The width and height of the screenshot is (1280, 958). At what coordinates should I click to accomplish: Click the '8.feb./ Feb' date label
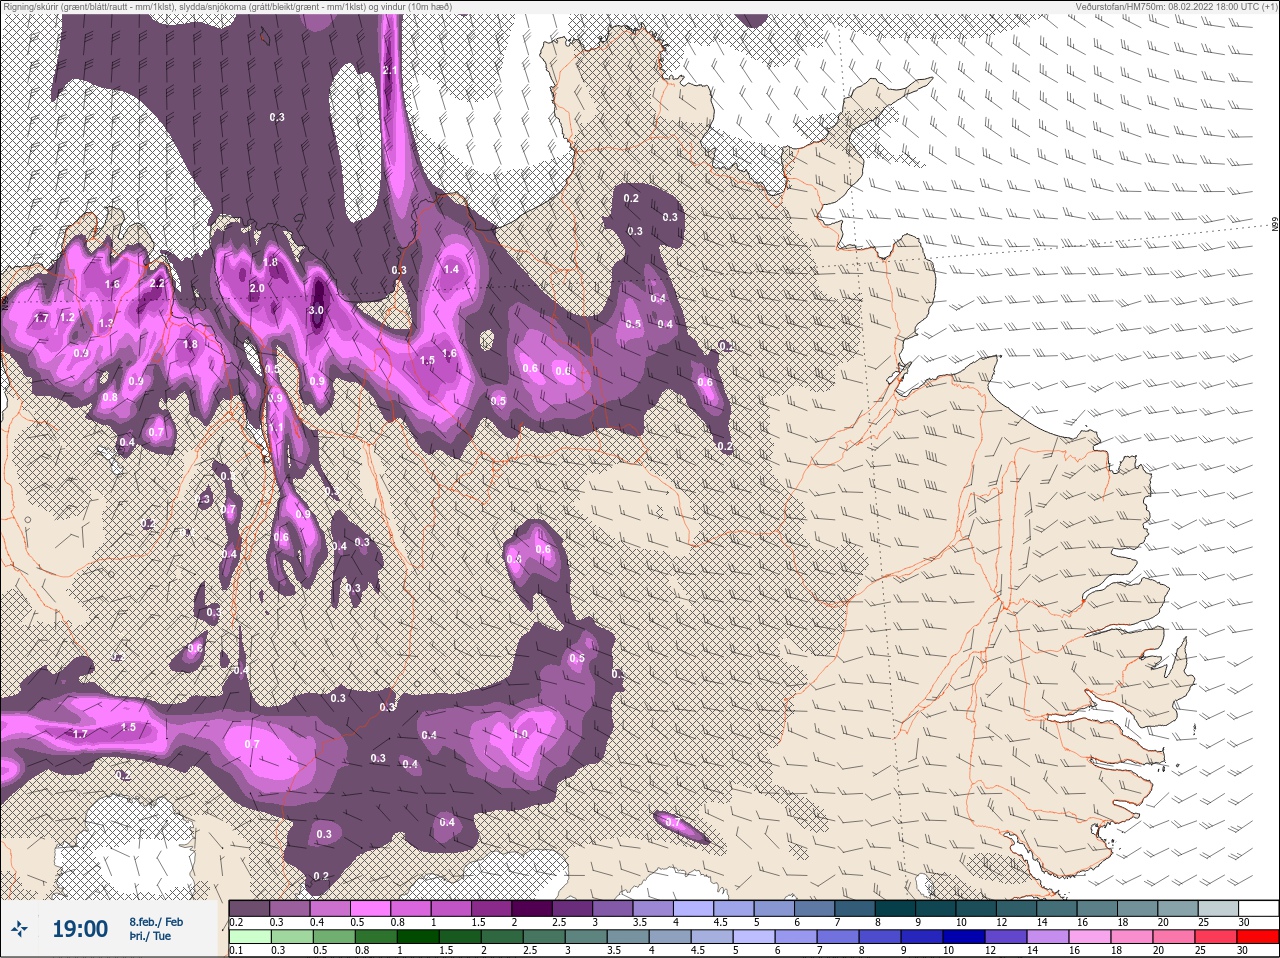point(155,922)
